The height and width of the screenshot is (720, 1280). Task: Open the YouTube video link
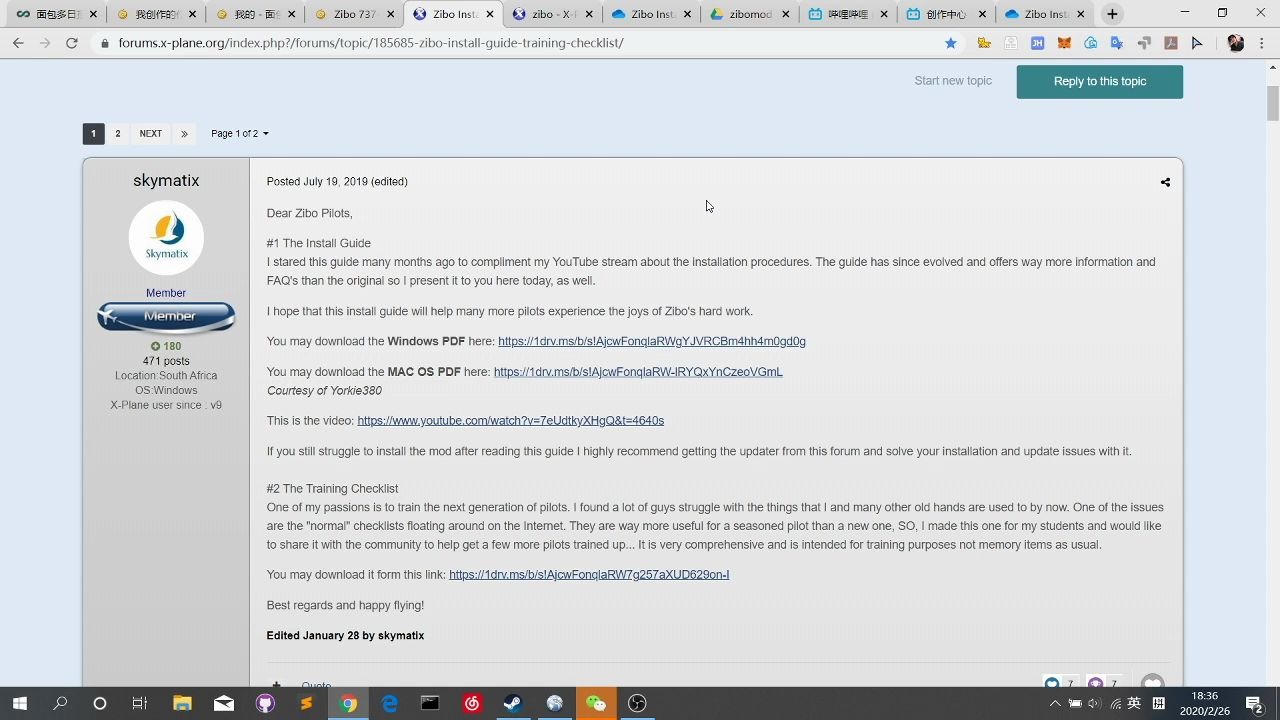(511, 421)
